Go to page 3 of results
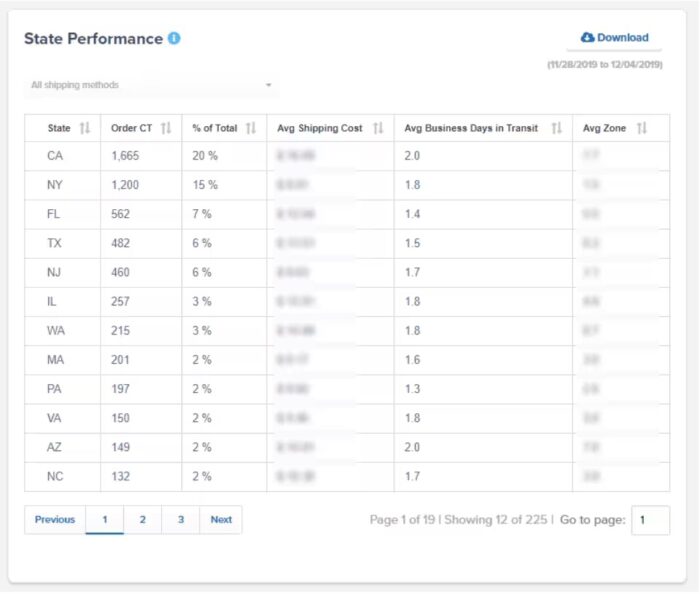The height and width of the screenshot is (594, 700). [181, 520]
